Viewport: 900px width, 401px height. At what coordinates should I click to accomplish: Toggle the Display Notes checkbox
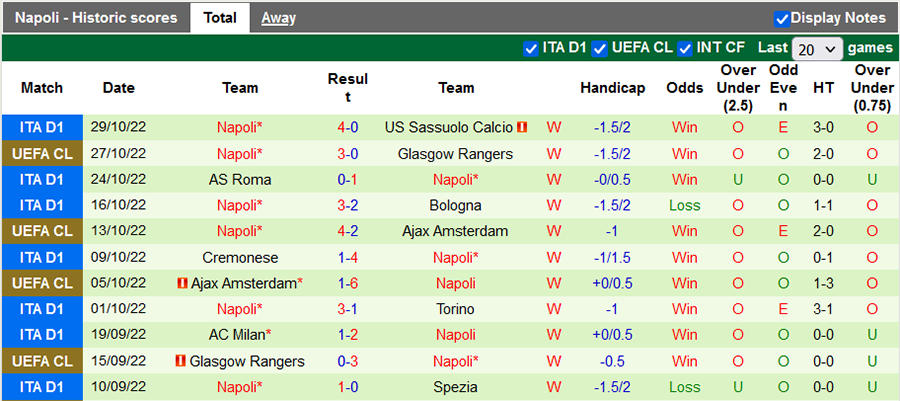pos(782,18)
